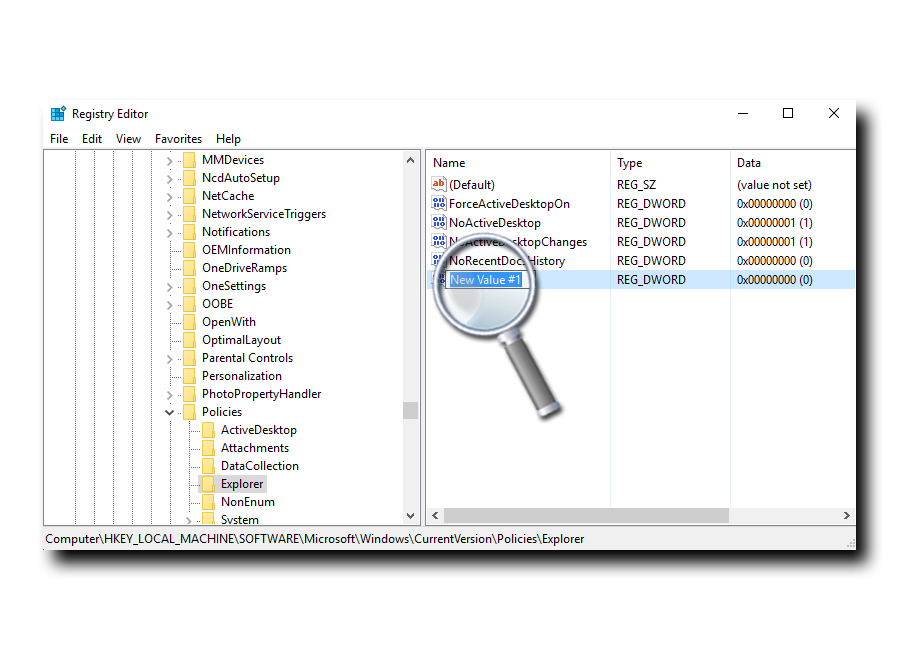This screenshot has height=650, width=900.
Task: Click the values pane scroll right arrow
Action: 847,516
